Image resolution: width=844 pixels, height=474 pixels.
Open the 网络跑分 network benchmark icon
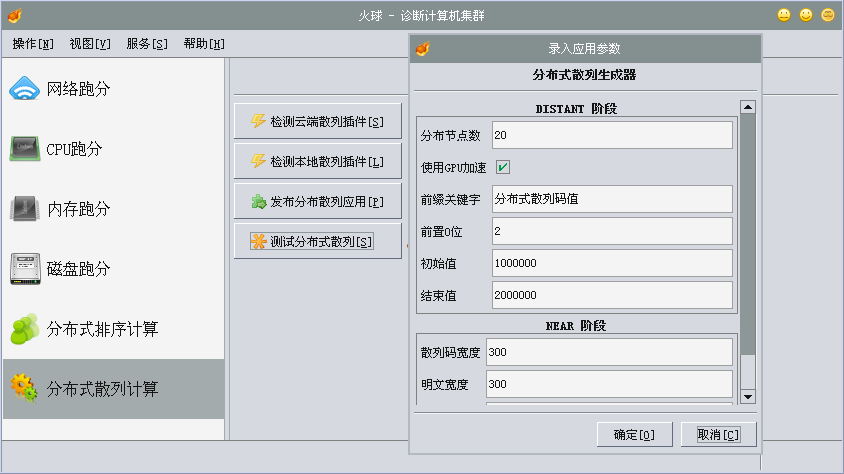tap(24, 89)
